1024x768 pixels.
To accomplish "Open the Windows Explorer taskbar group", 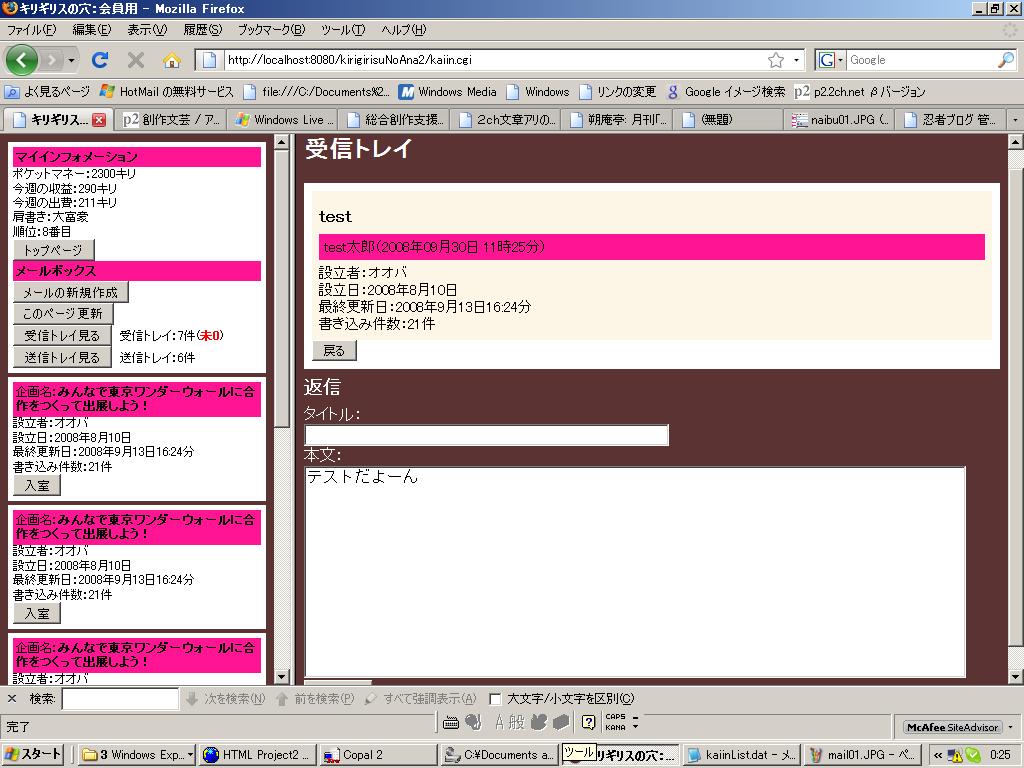I will (137, 755).
